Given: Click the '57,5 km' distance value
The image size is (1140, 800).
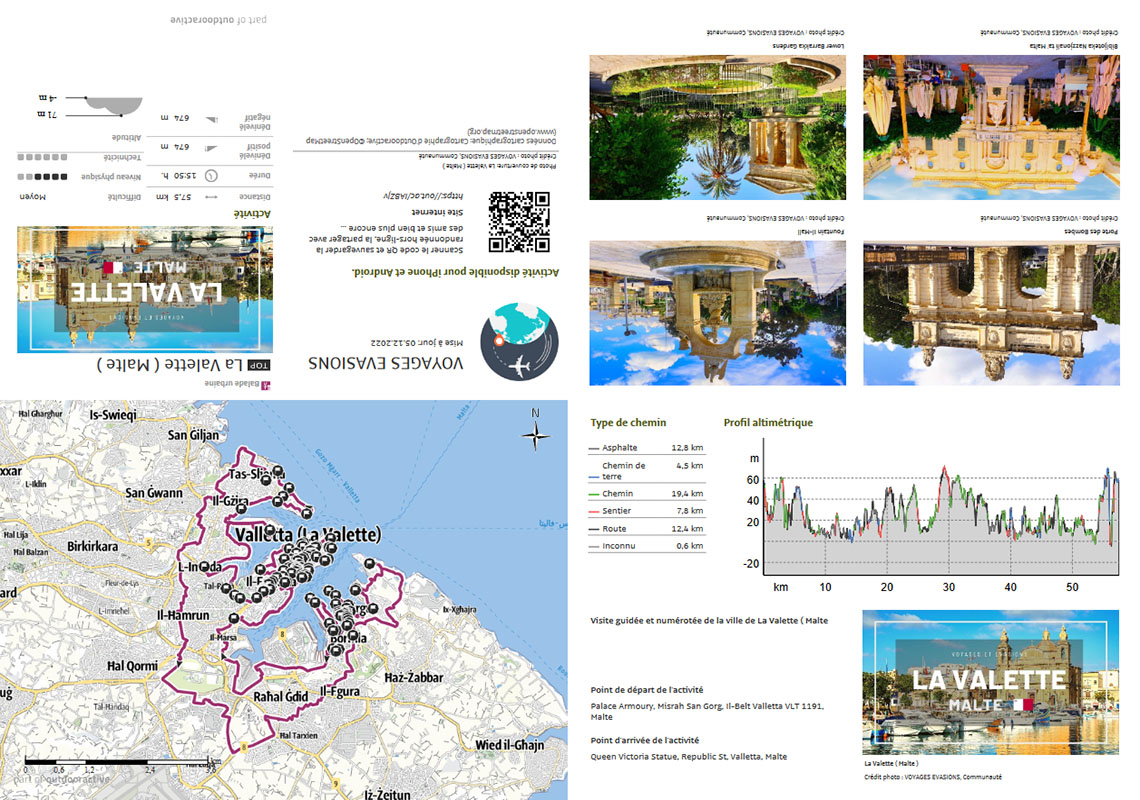Looking at the screenshot, I should (x=174, y=196).
